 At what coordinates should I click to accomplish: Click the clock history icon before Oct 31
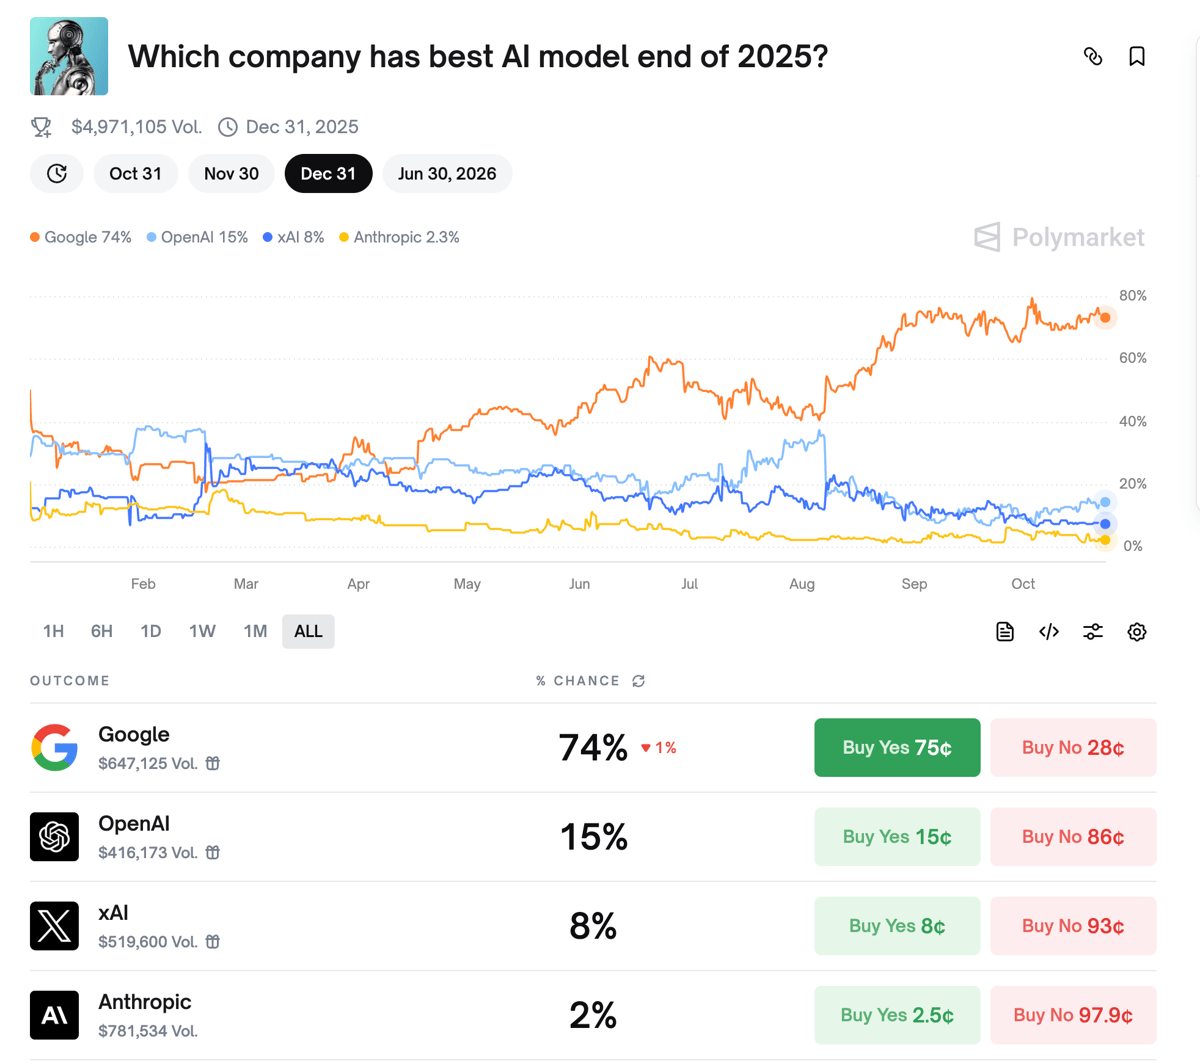tap(56, 173)
